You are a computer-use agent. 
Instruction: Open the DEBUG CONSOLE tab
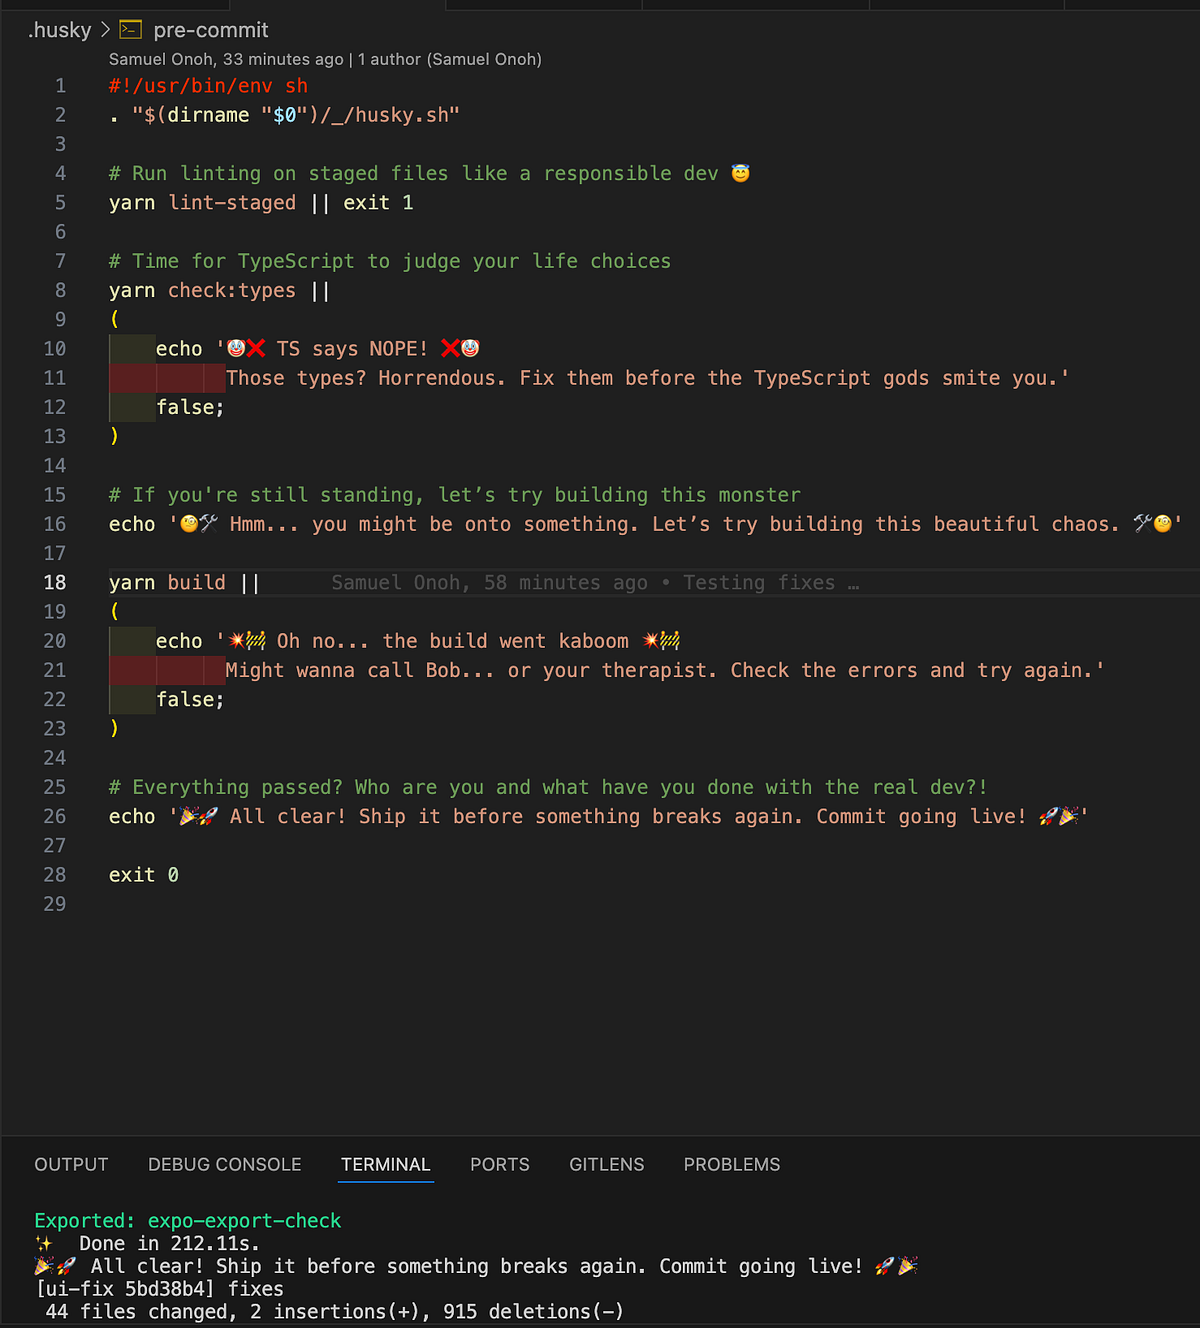pyautogui.click(x=224, y=1164)
